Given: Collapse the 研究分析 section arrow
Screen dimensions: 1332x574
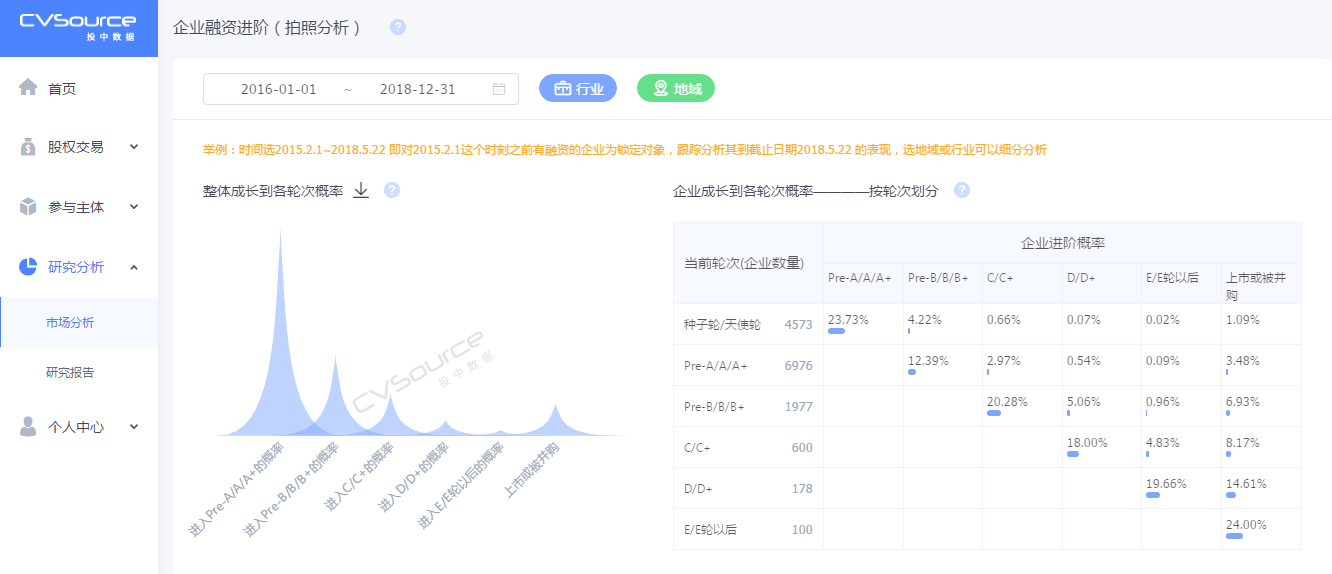Looking at the screenshot, I should coord(134,267).
